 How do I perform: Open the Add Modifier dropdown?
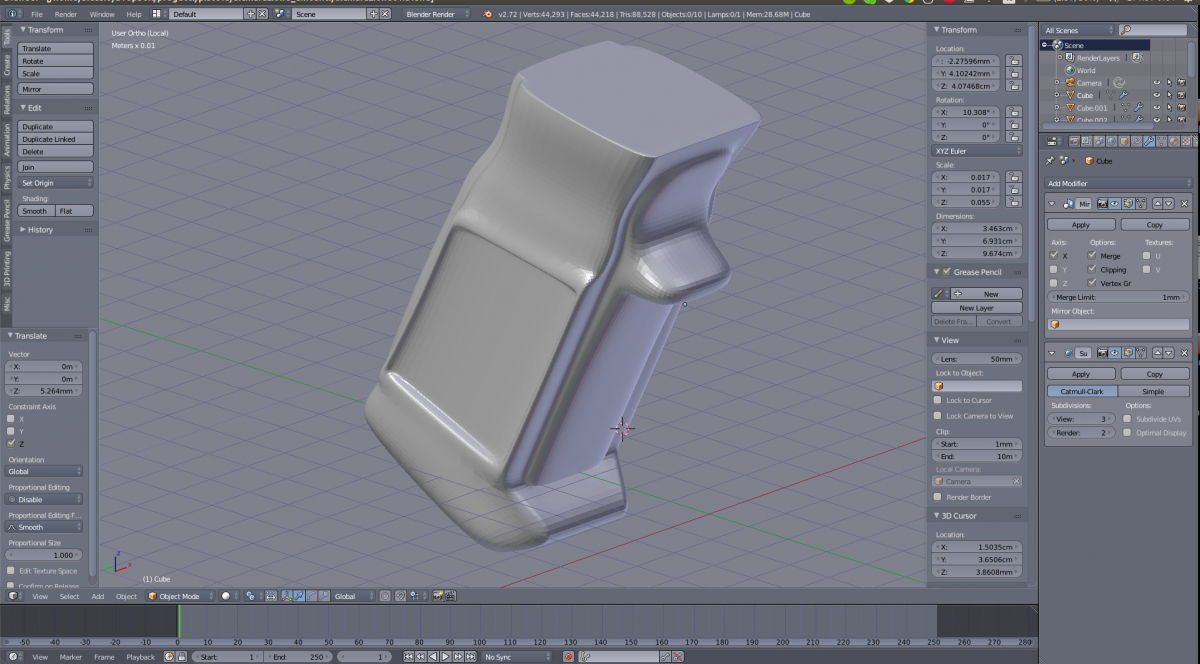[1118, 184]
